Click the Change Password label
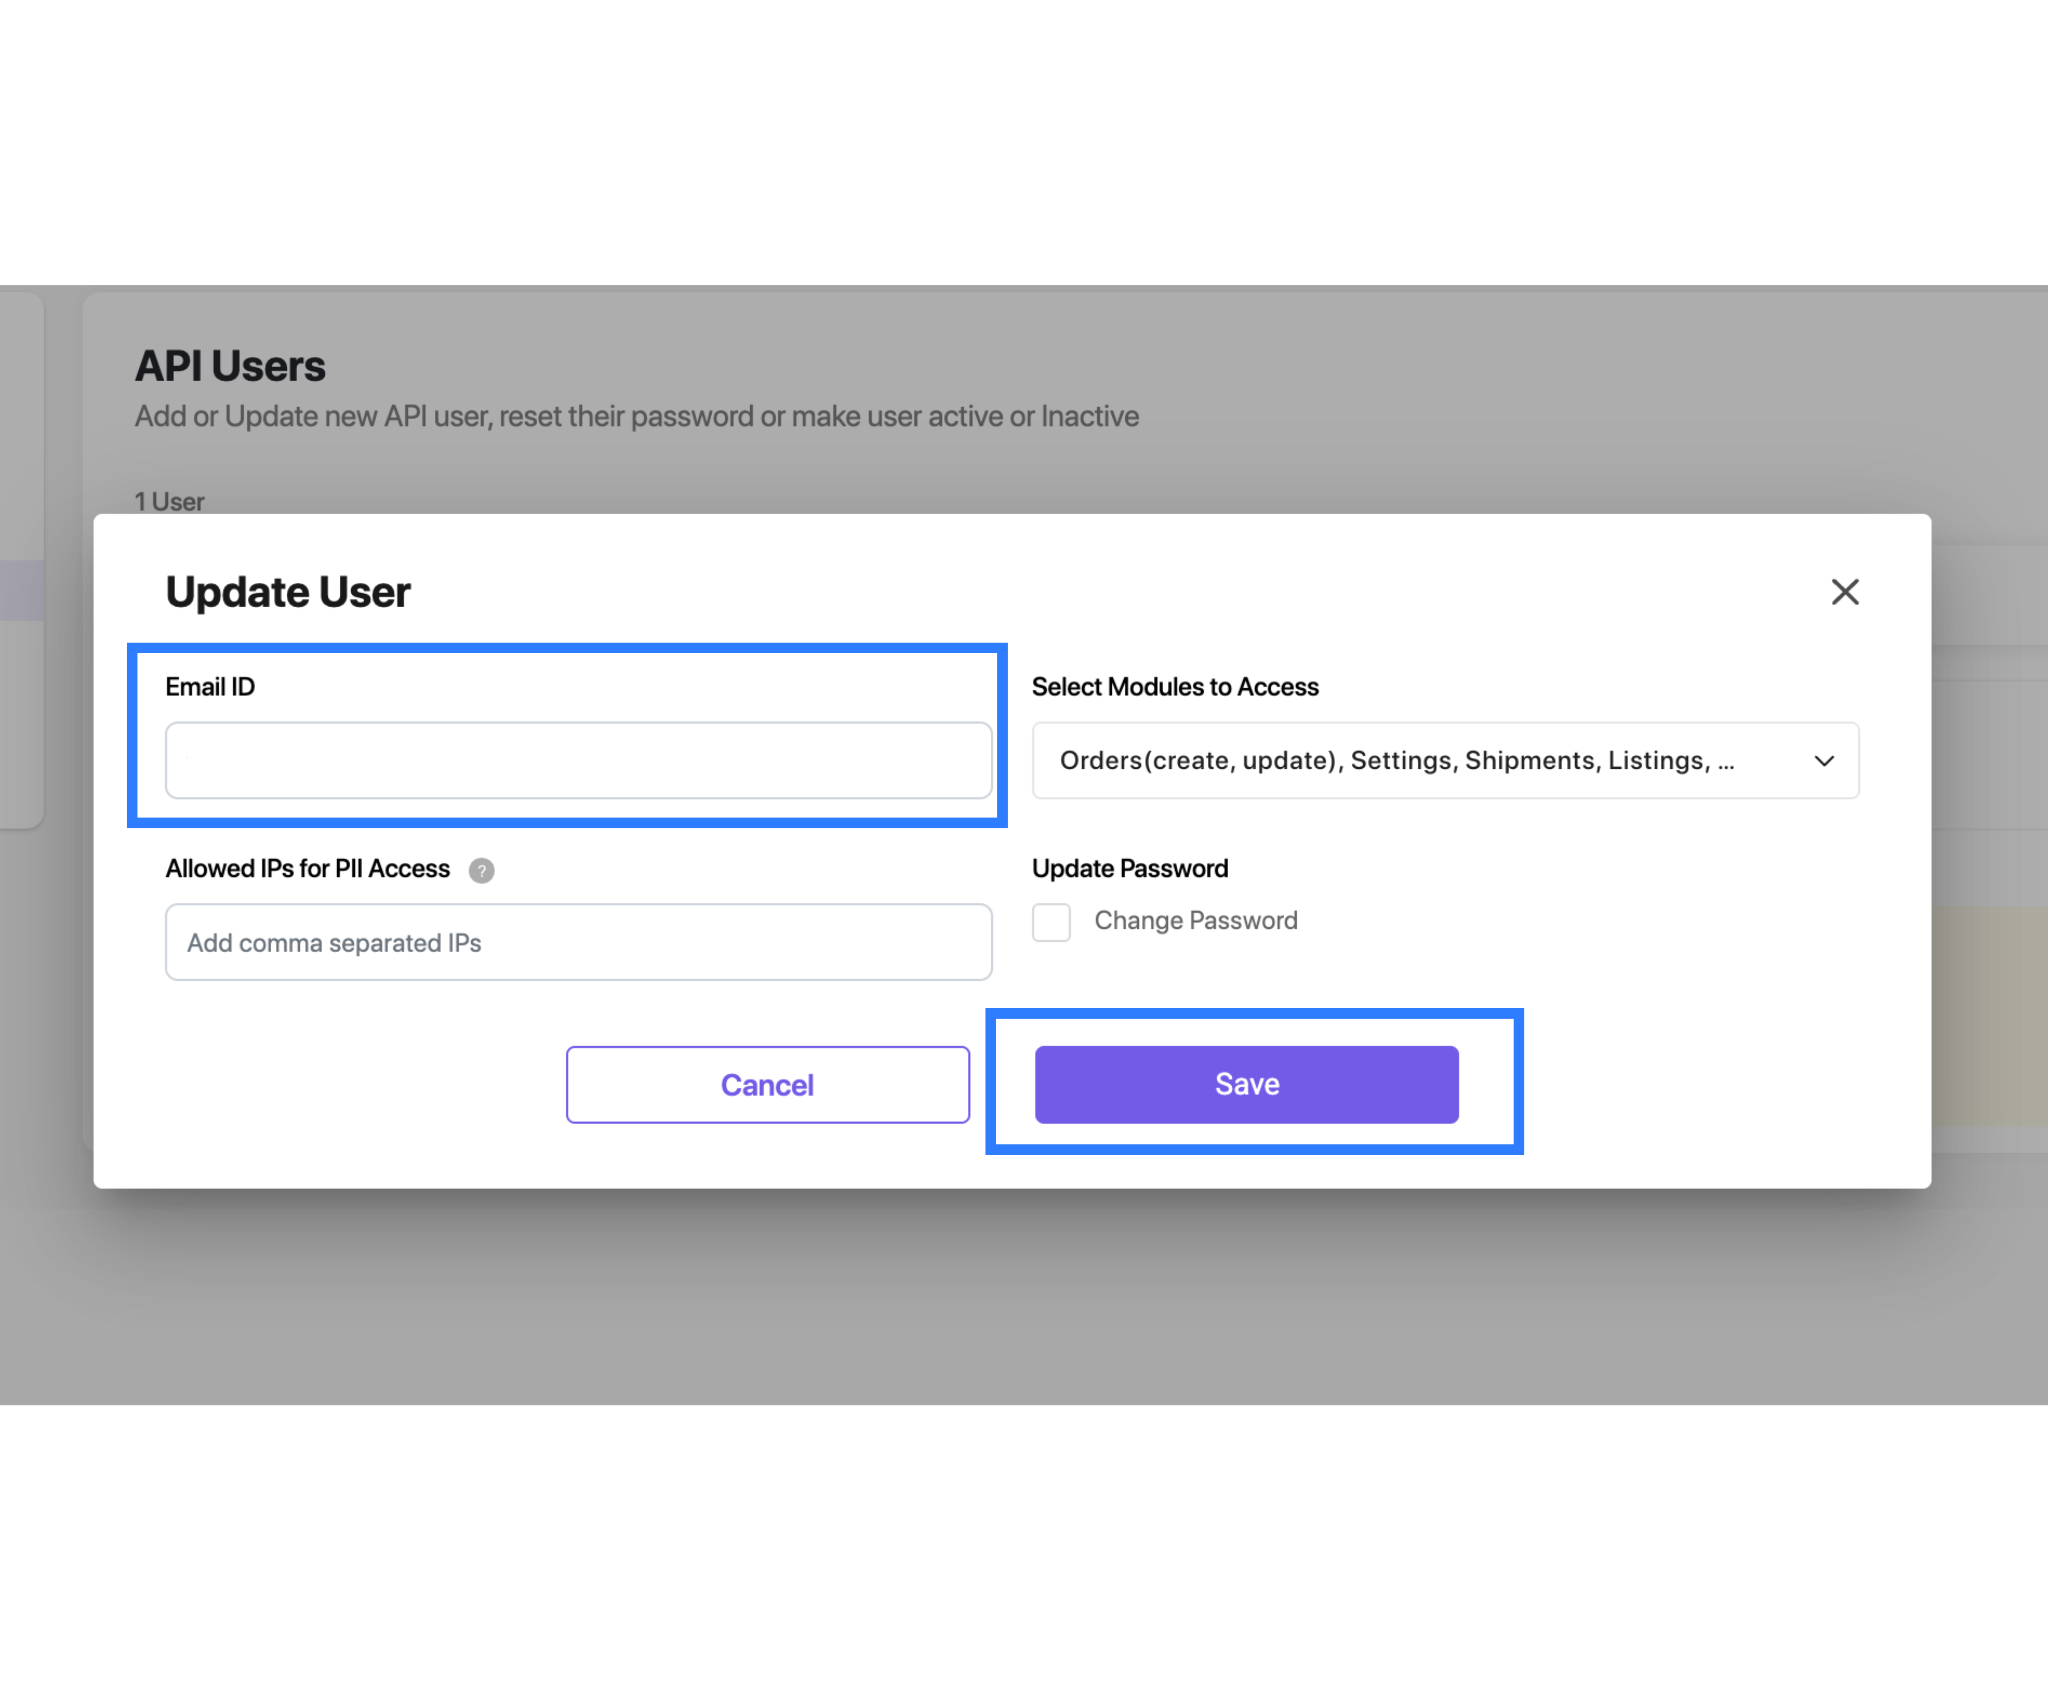Image resolution: width=2048 pixels, height=1707 pixels. [1196, 920]
